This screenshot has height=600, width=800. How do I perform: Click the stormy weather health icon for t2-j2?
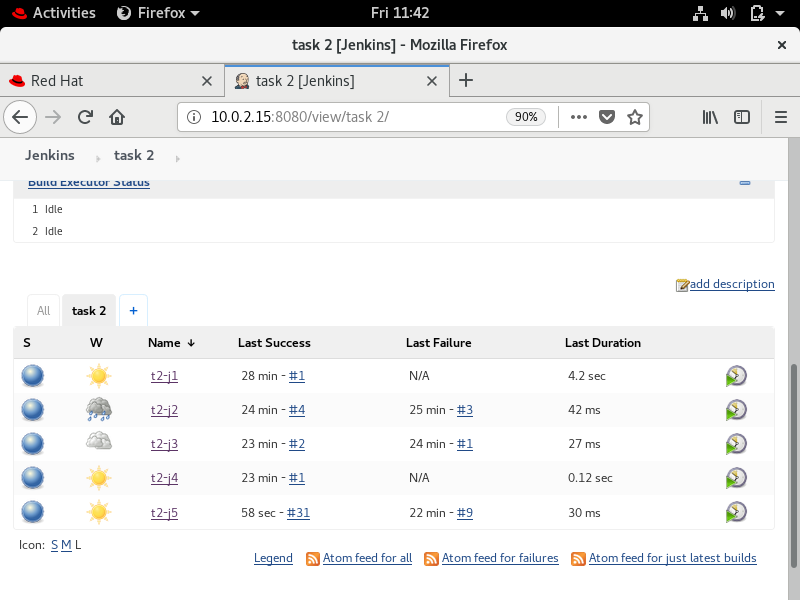[98, 409]
